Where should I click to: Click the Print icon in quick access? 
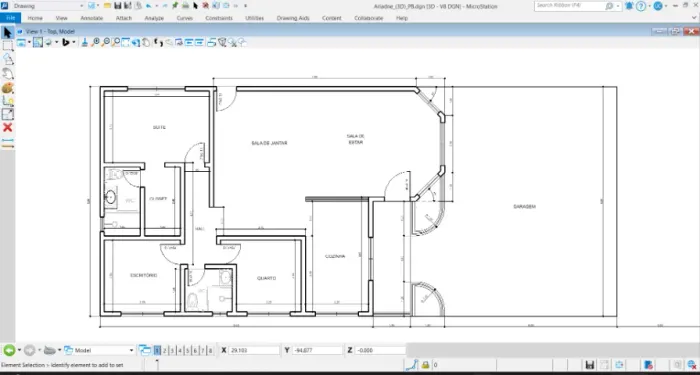click(185, 5)
